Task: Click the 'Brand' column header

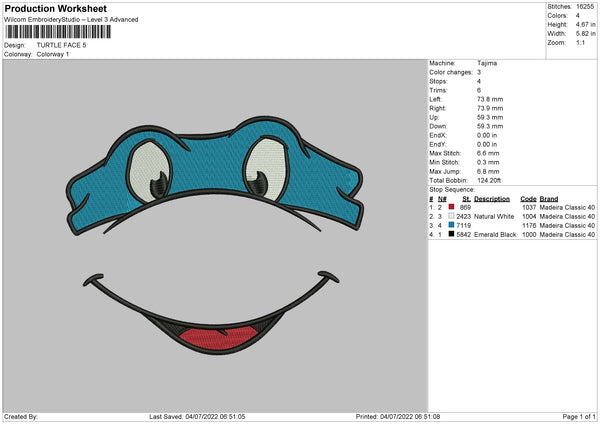Action: click(x=549, y=199)
